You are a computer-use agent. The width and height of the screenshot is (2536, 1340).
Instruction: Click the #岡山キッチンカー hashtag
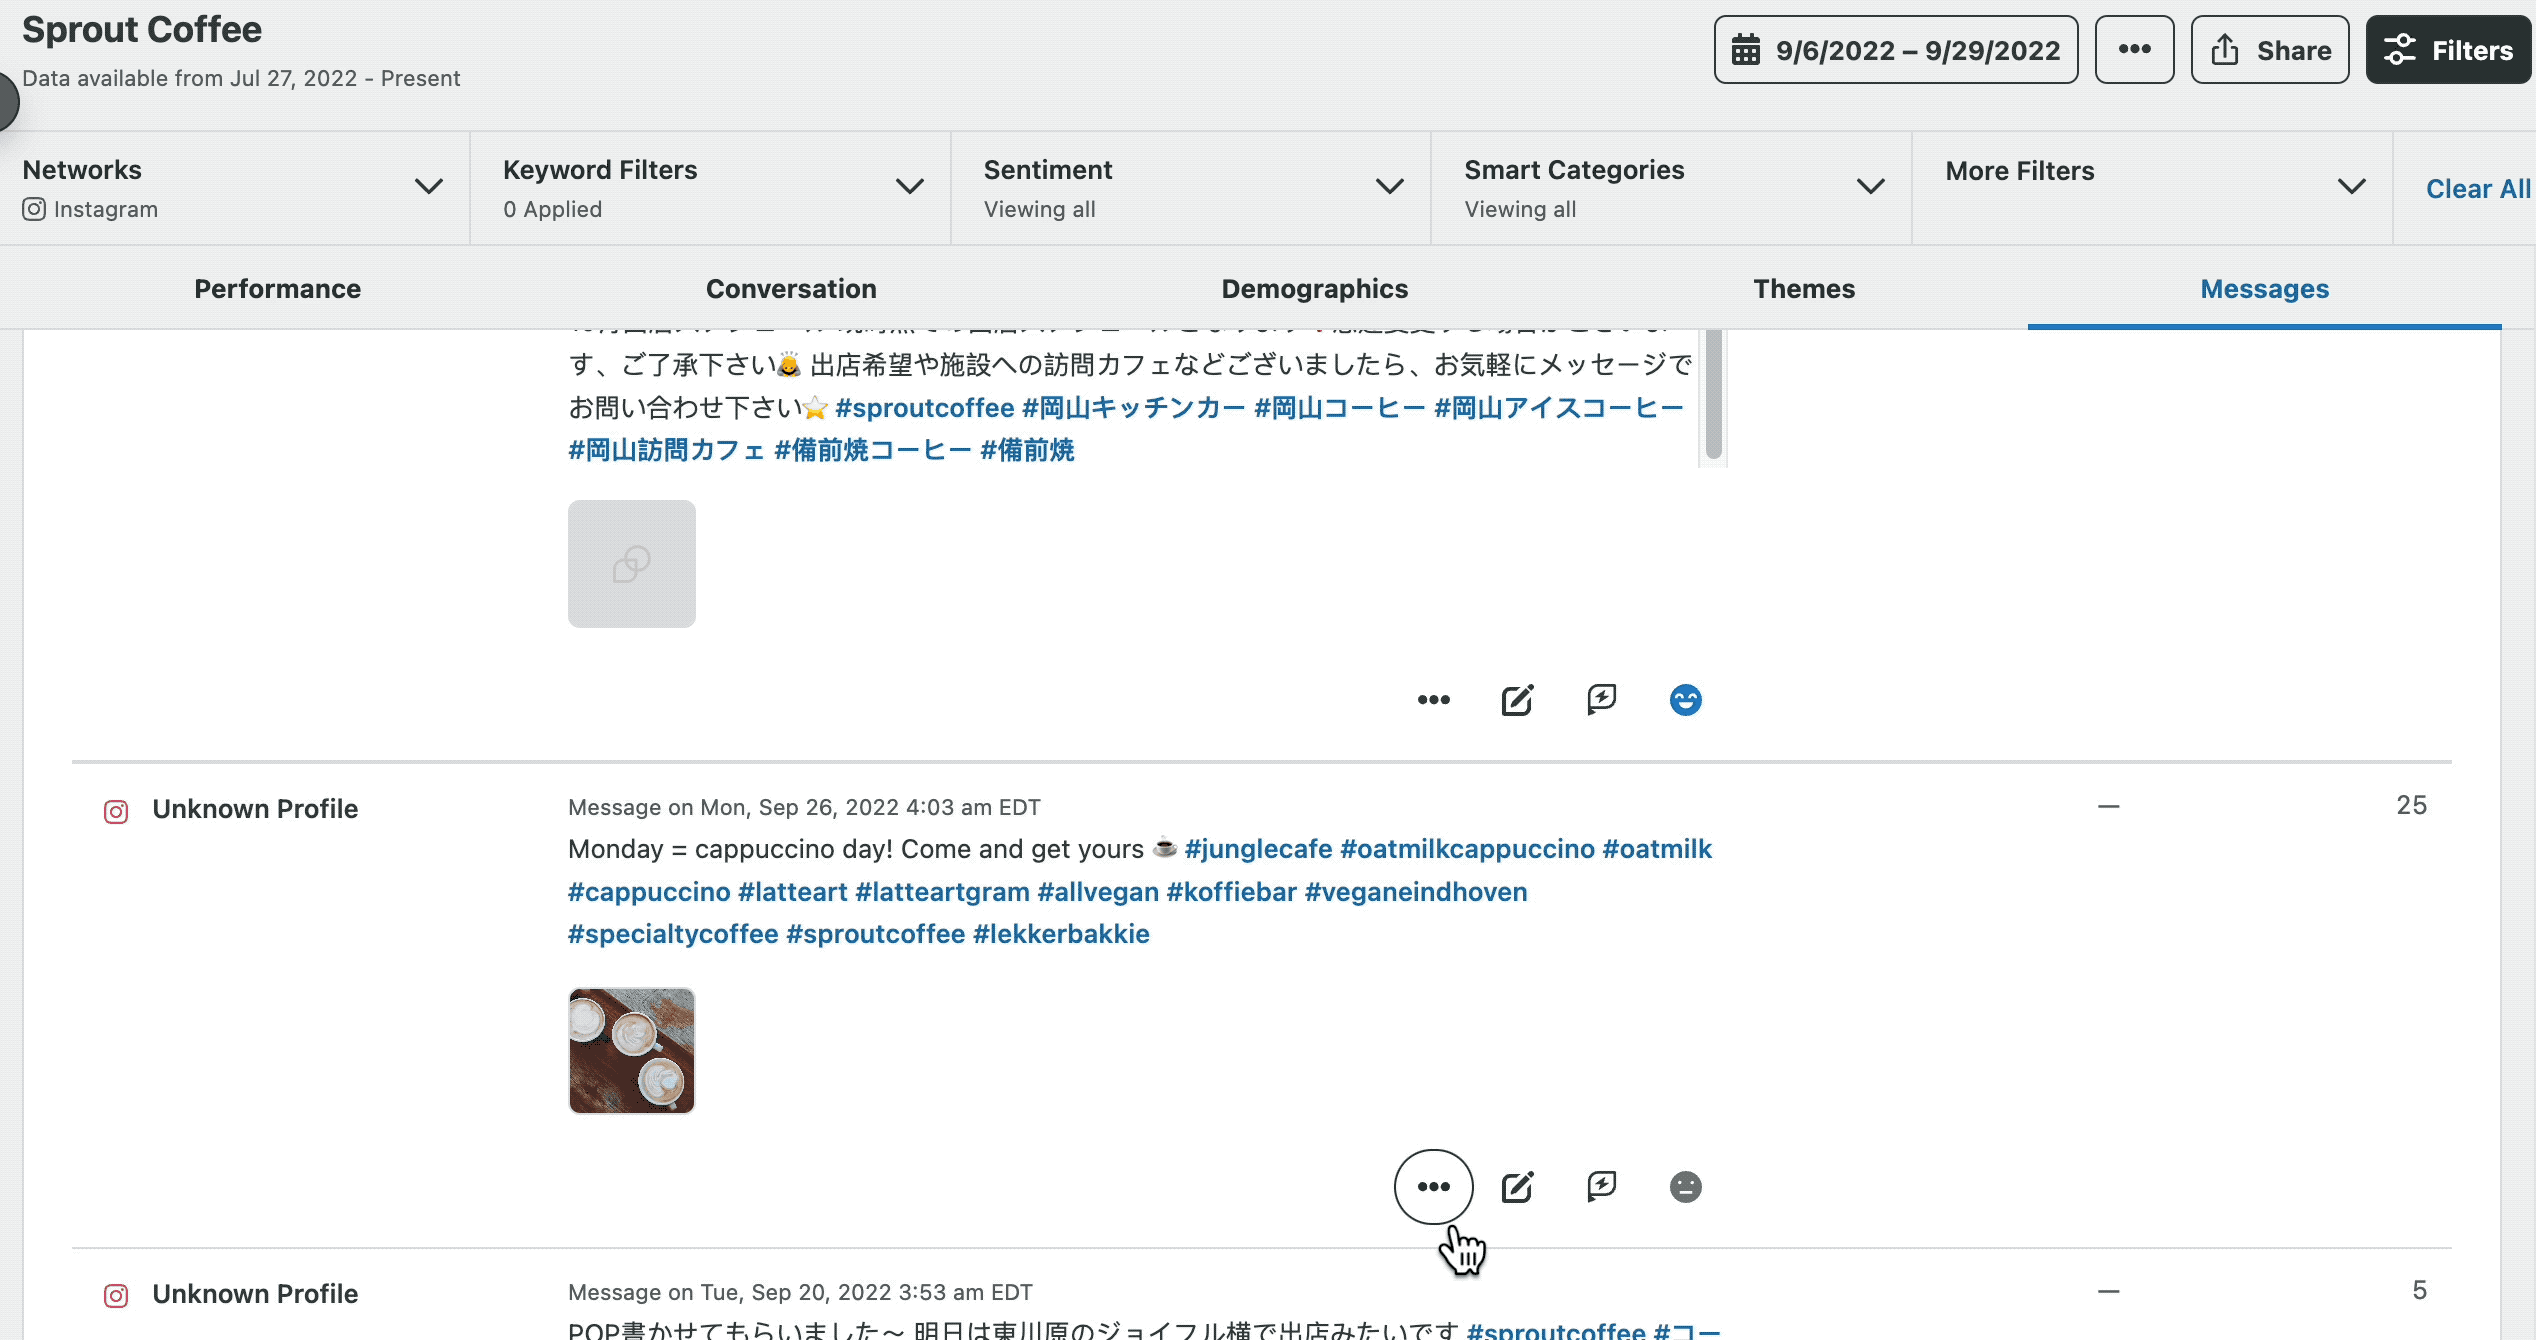1134,408
